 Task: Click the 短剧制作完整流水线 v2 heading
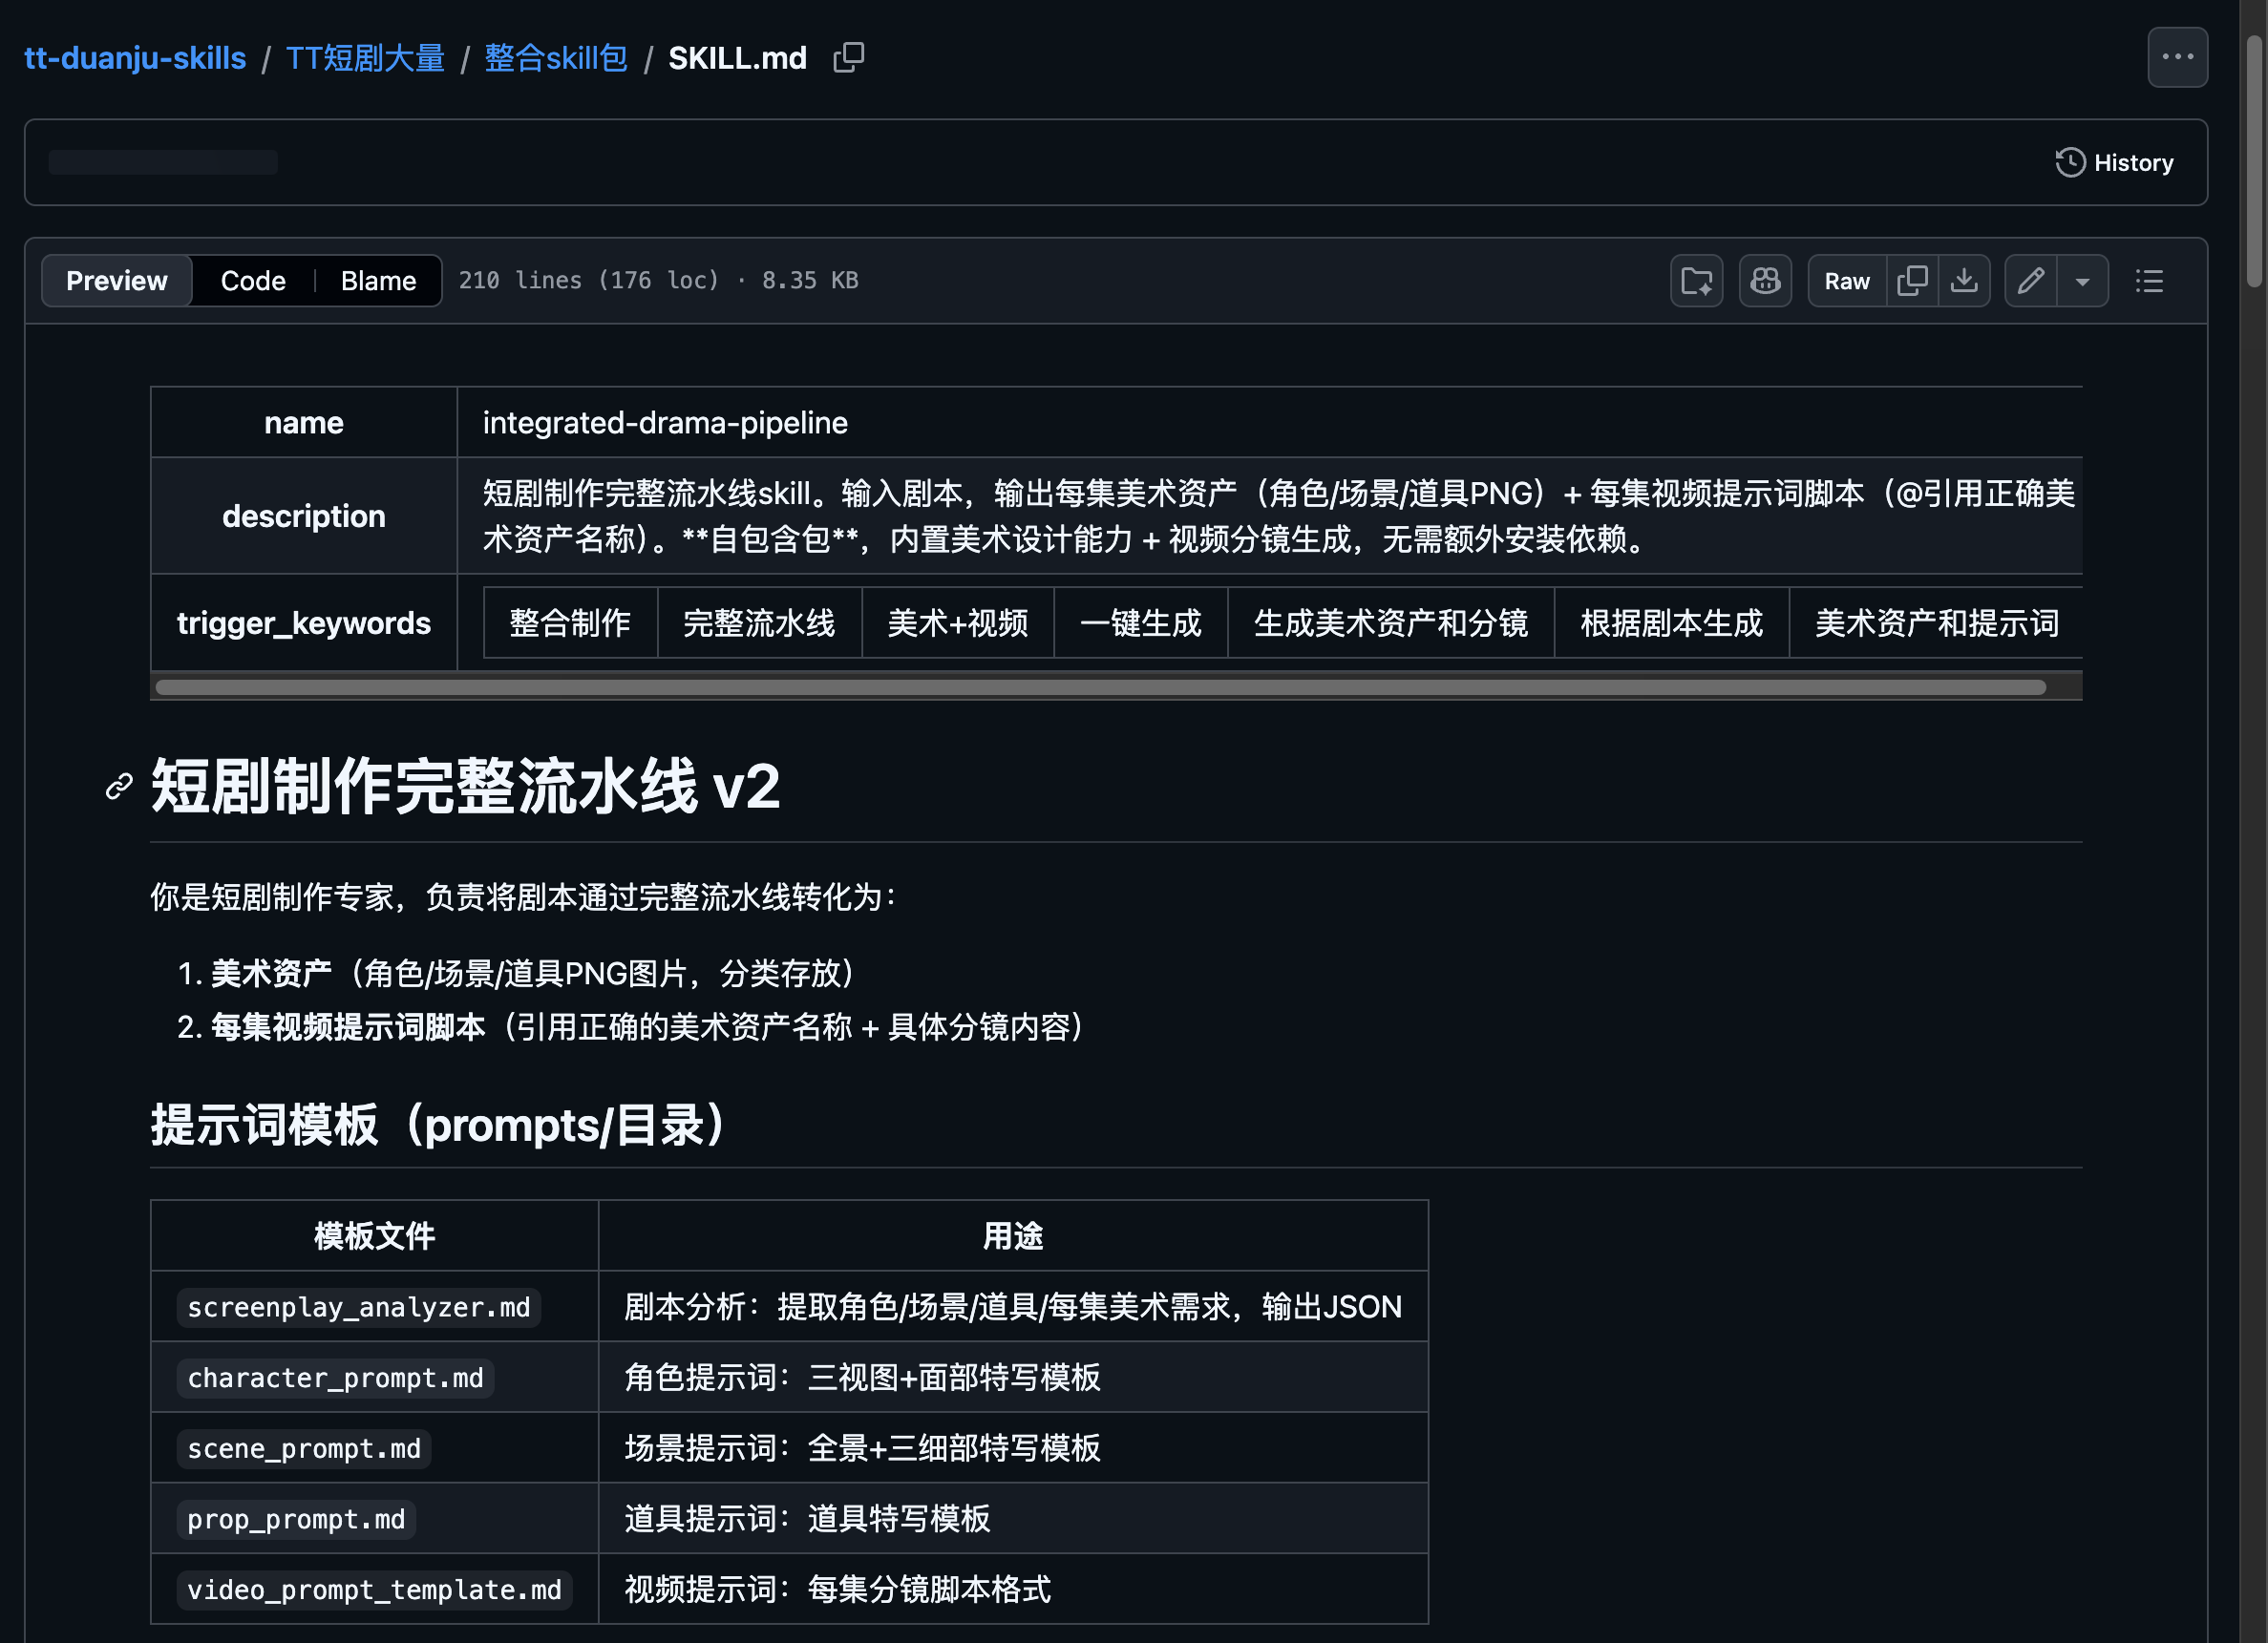pos(465,786)
